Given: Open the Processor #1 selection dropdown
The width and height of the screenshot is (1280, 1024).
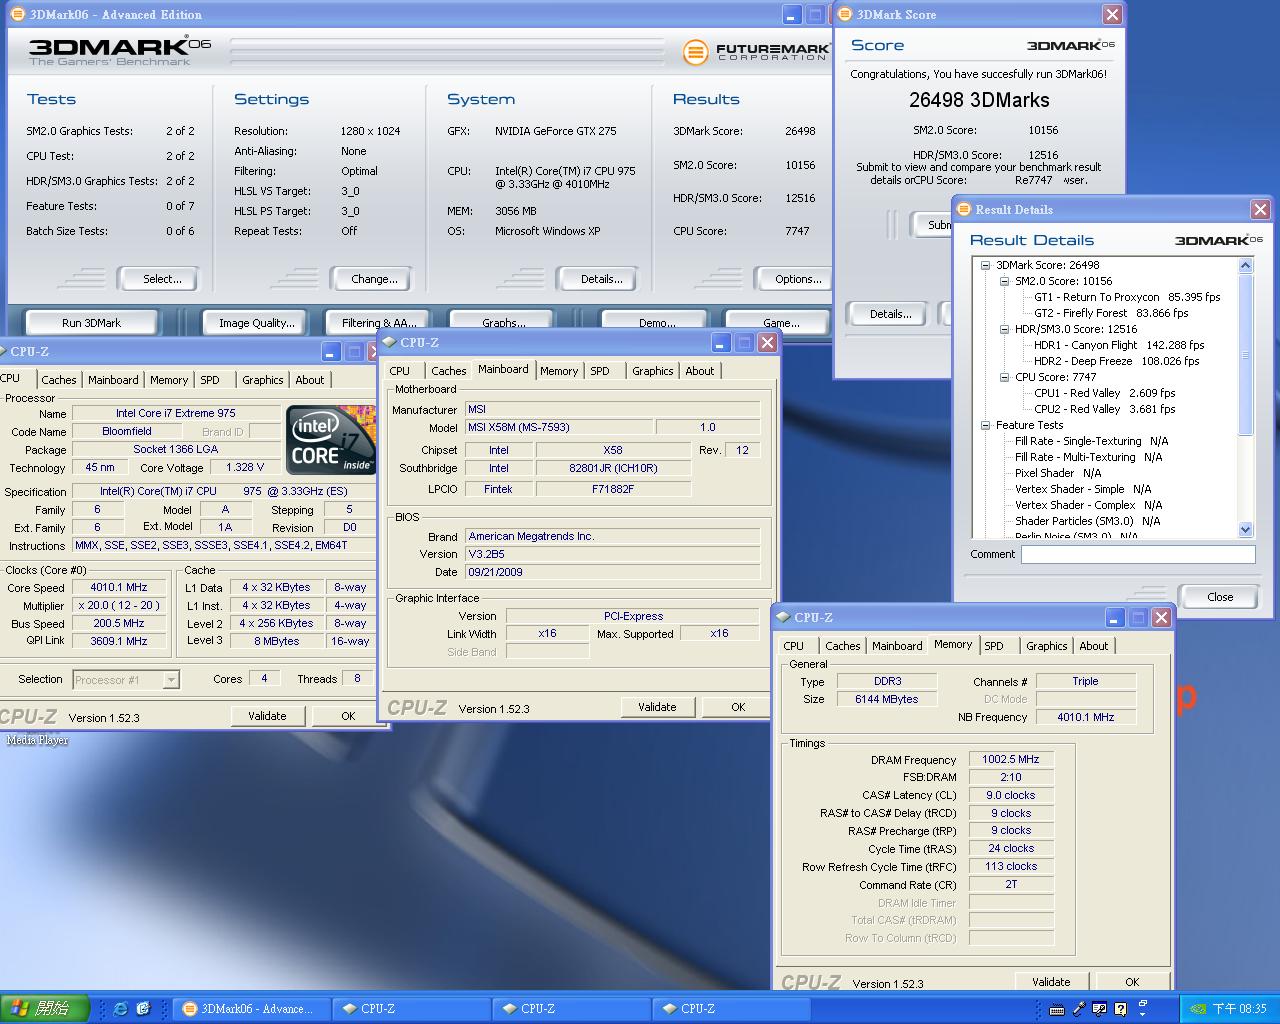Looking at the screenshot, I should pos(171,680).
